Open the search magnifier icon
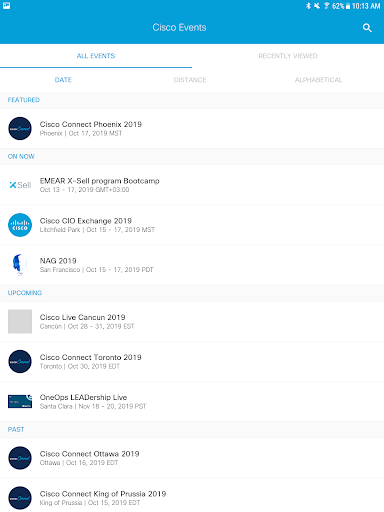The height and width of the screenshot is (512, 384). [367, 28]
